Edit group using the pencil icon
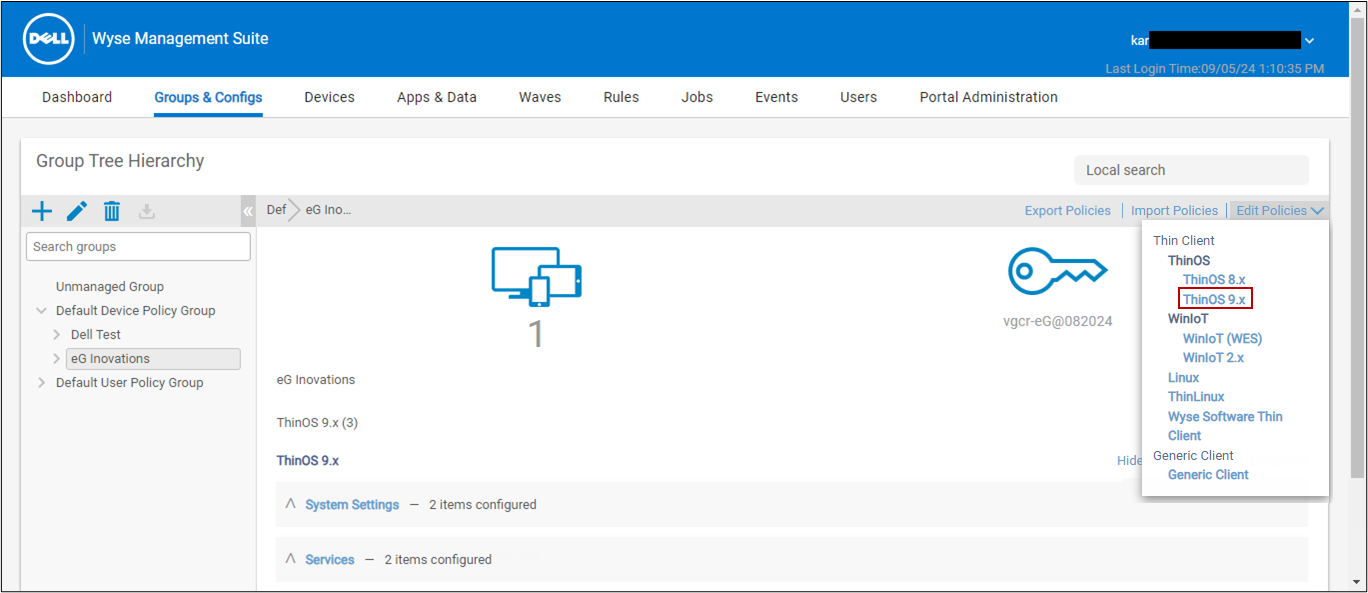This screenshot has width=1368, height=593. [x=77, y=211]
